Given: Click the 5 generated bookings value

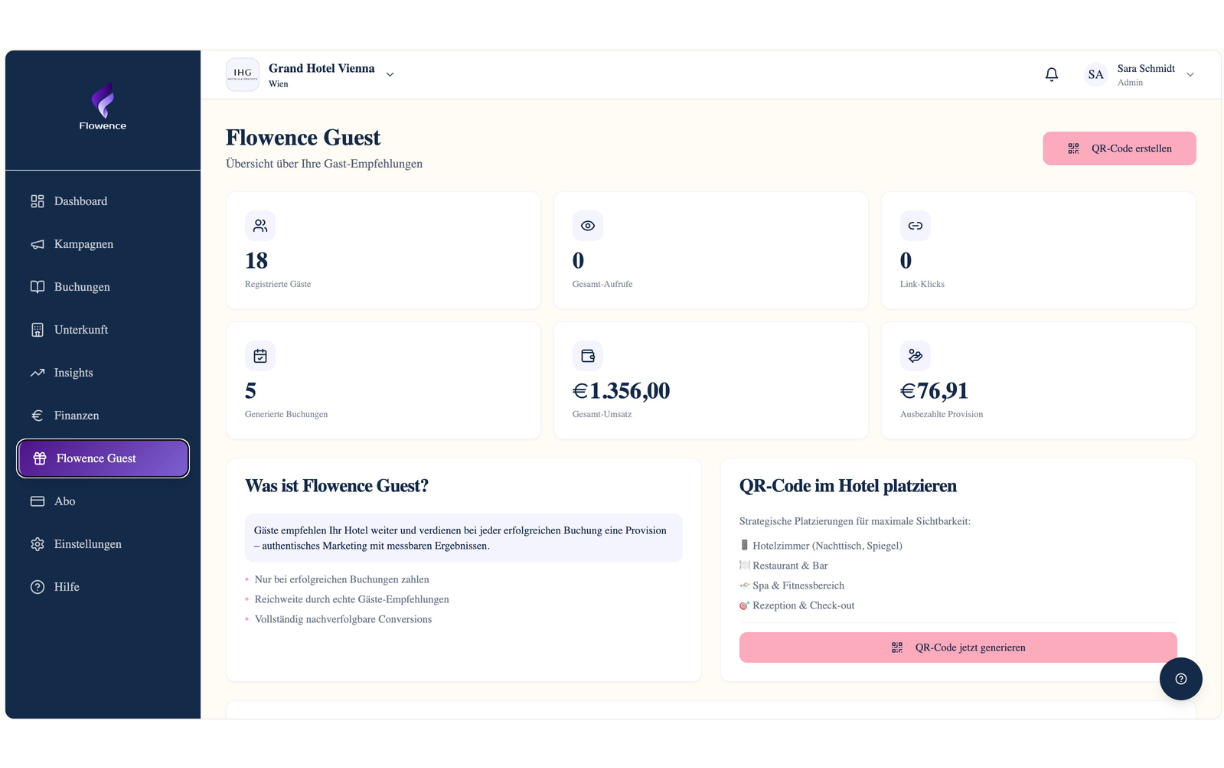Looking at the screenshot, I should [x=250, y=391].
